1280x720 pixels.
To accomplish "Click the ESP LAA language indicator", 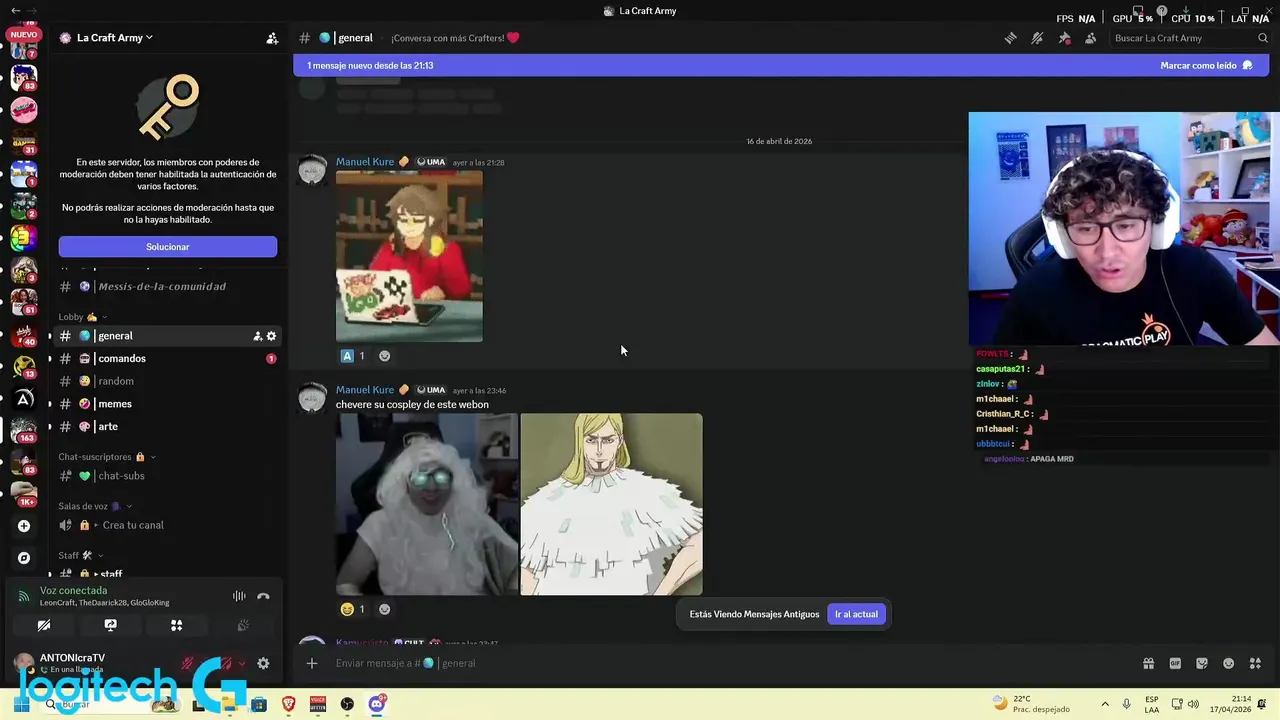I will (1152, 704).
